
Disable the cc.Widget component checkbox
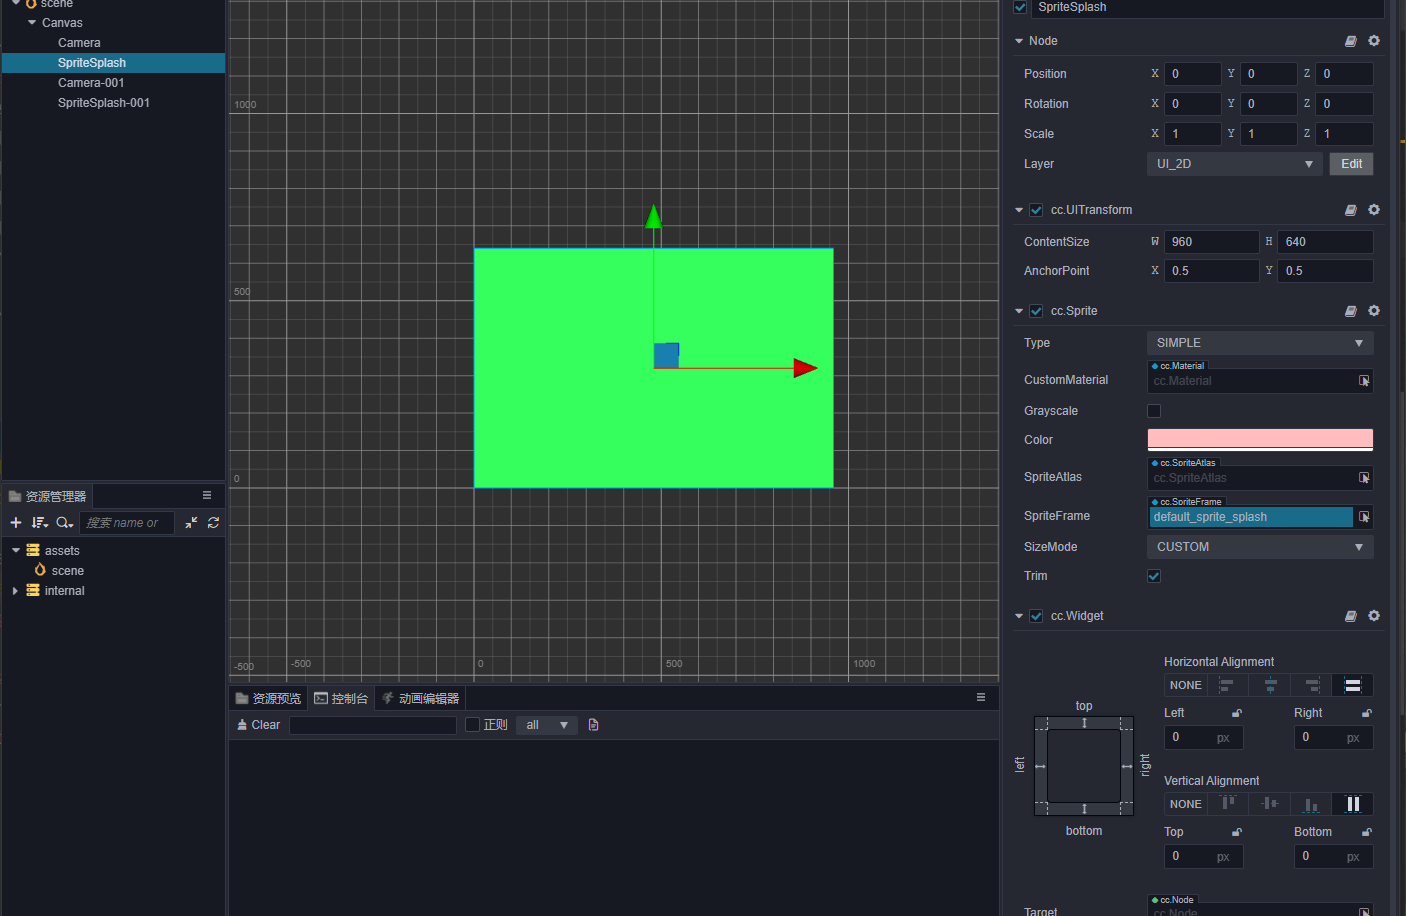[x=1036, y=616]
